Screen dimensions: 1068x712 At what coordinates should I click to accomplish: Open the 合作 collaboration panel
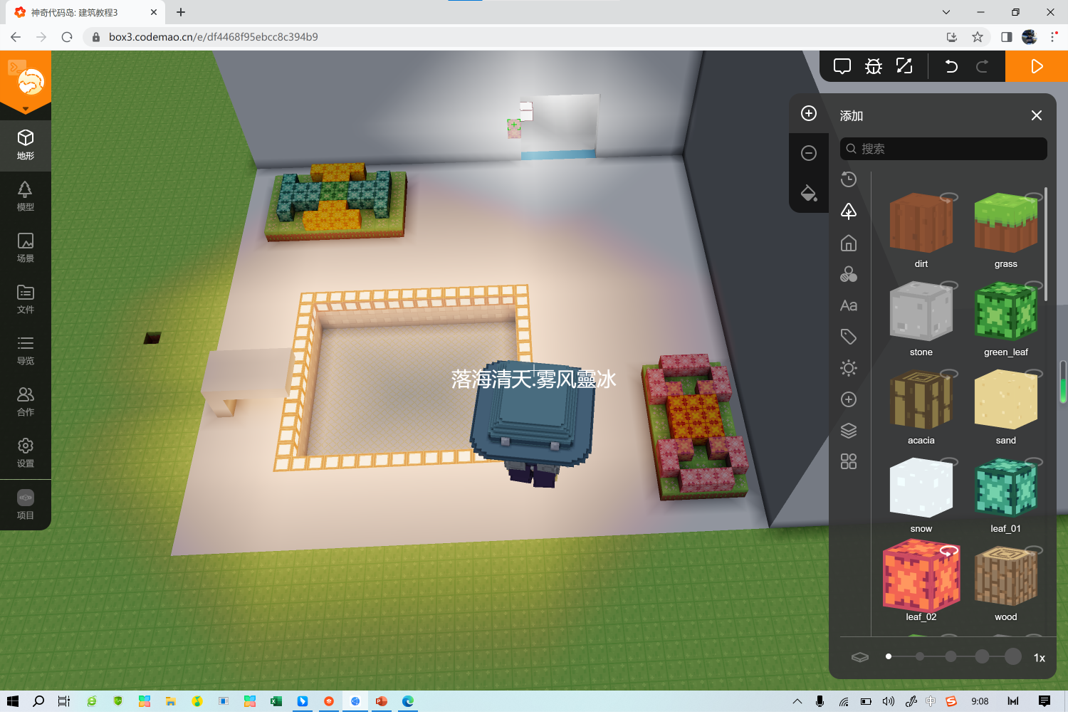click(25, 401)
